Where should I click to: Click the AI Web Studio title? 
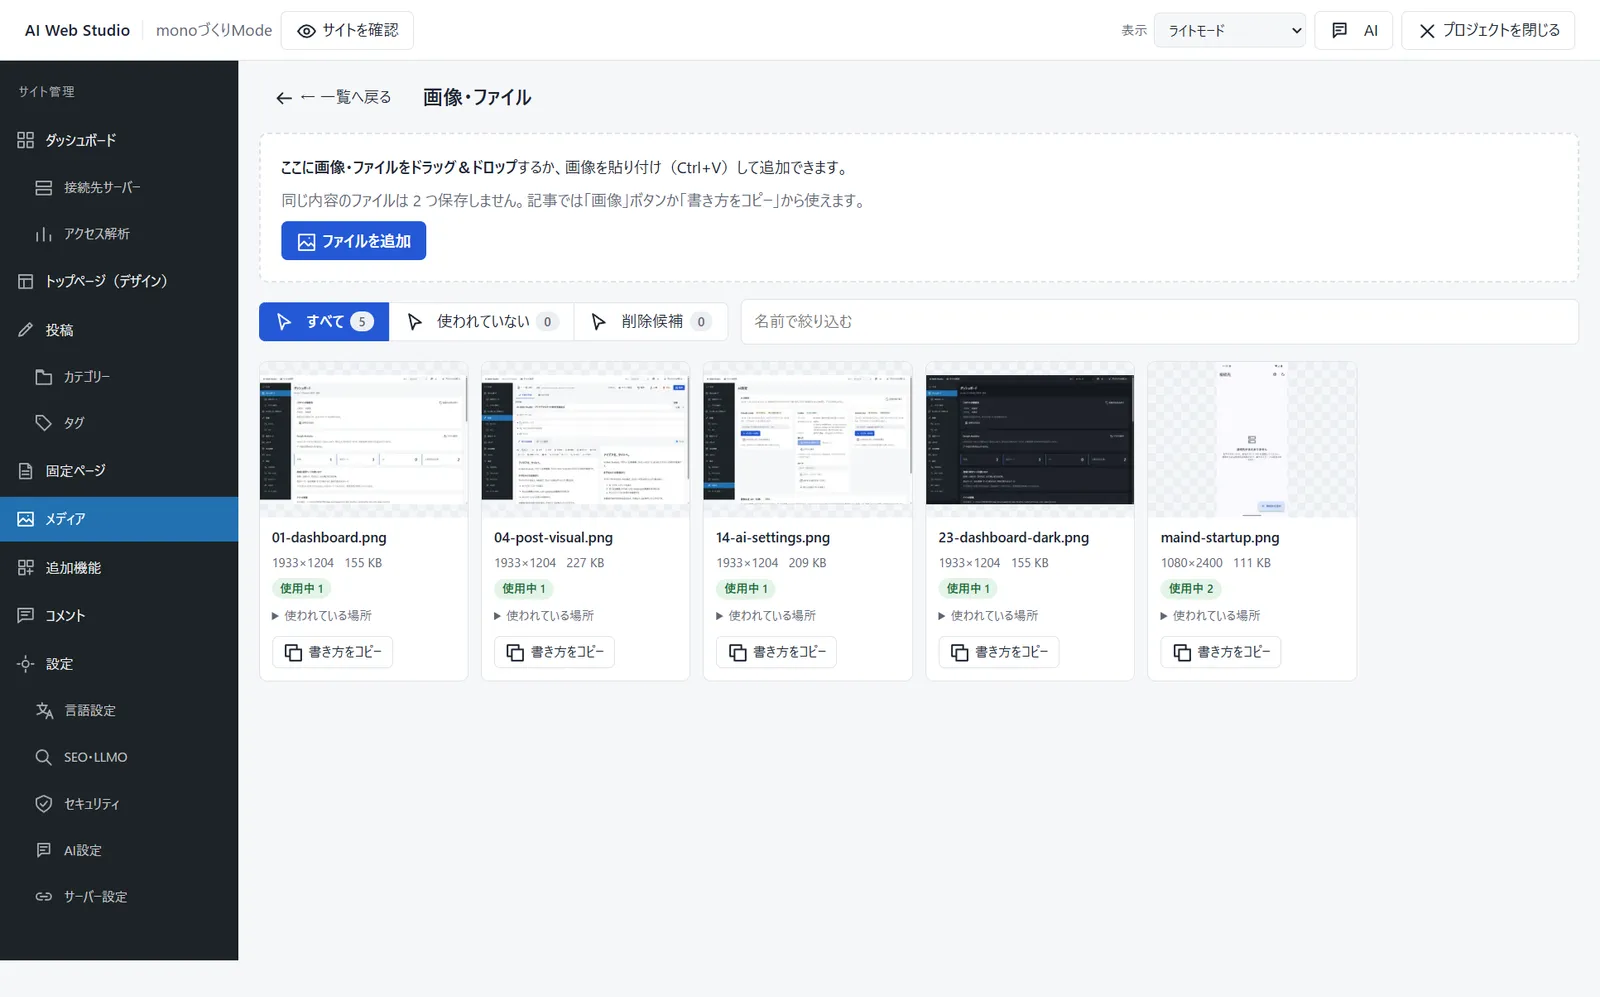point(77,30)
